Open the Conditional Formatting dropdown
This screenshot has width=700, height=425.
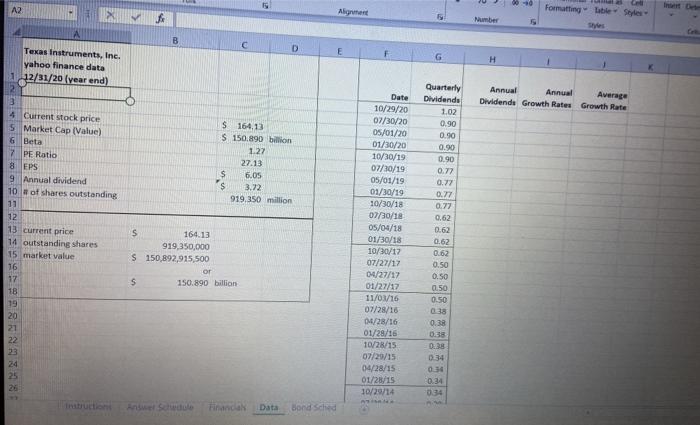(x=566, y=8)
